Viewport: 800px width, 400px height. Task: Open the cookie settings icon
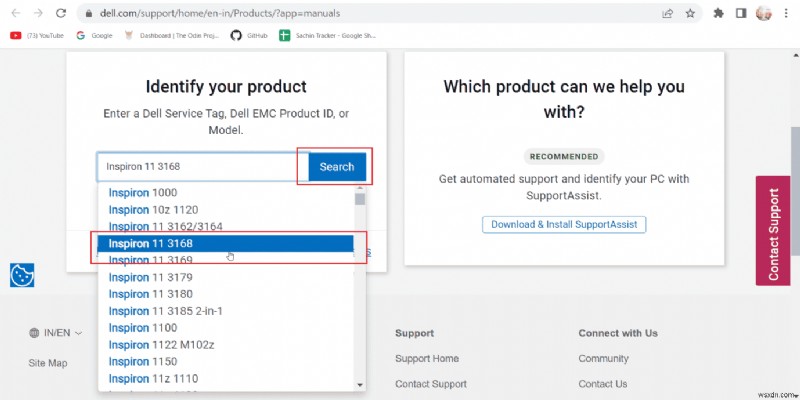22,275
